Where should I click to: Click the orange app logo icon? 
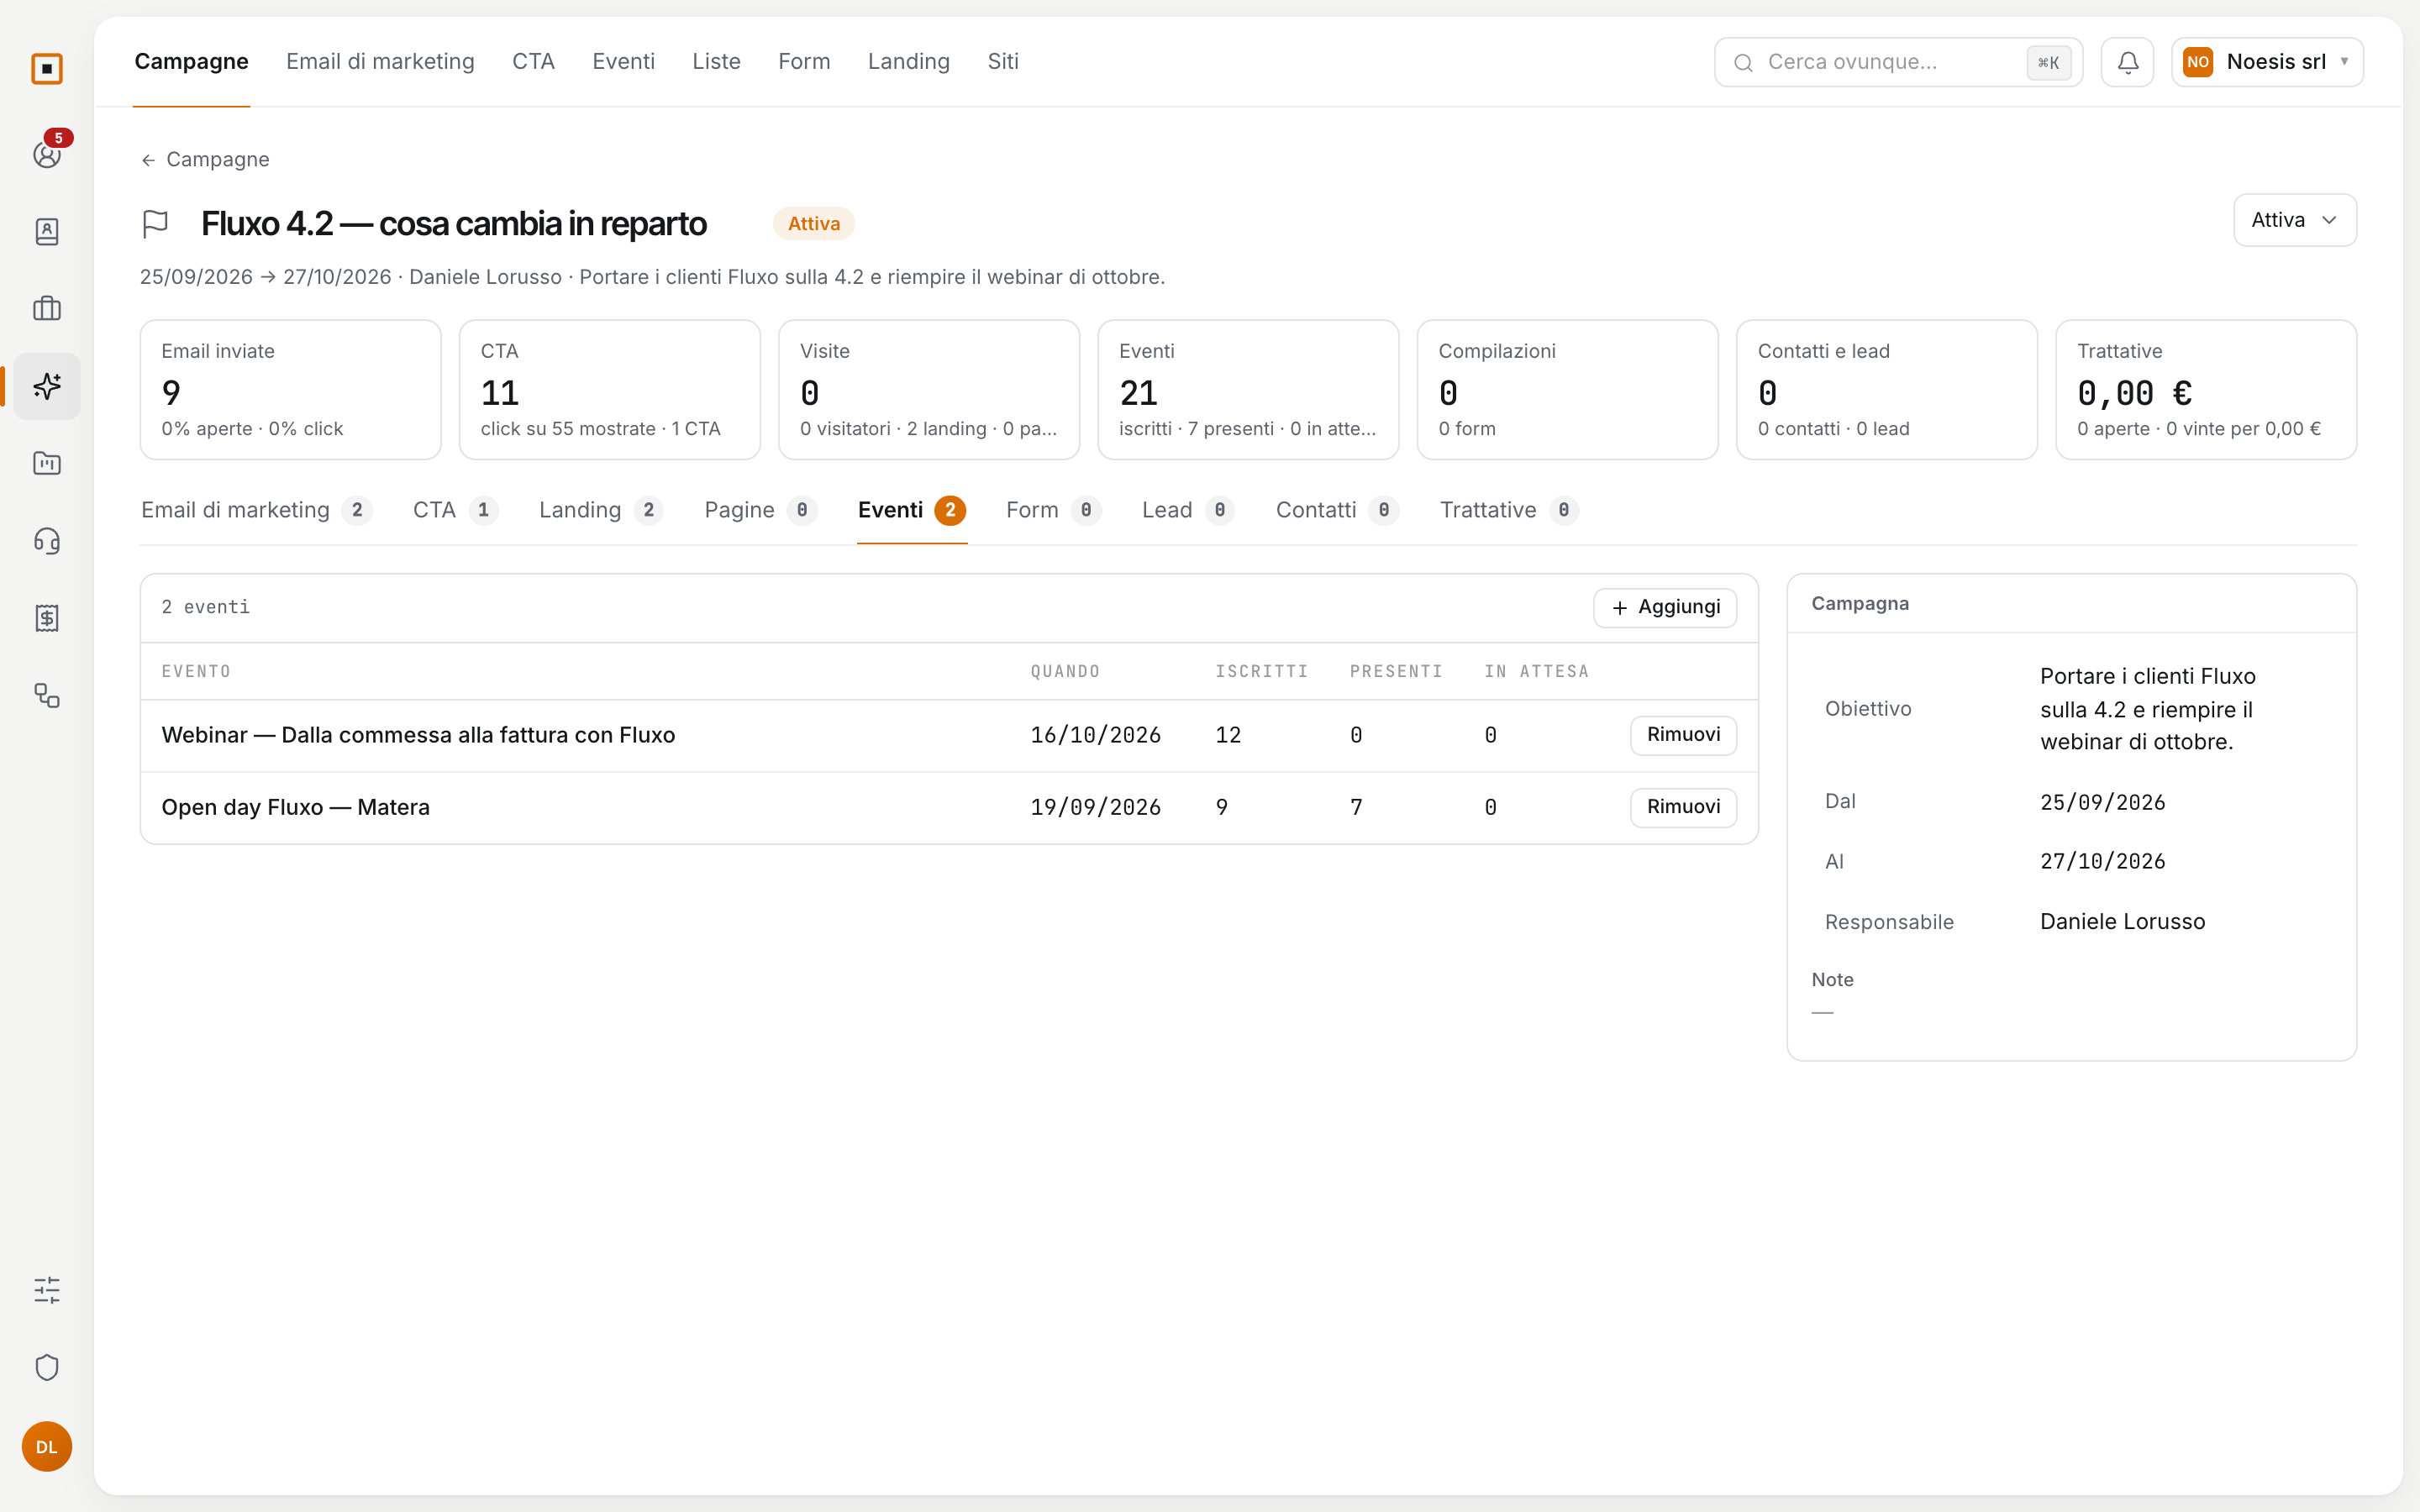pos(47,69)
